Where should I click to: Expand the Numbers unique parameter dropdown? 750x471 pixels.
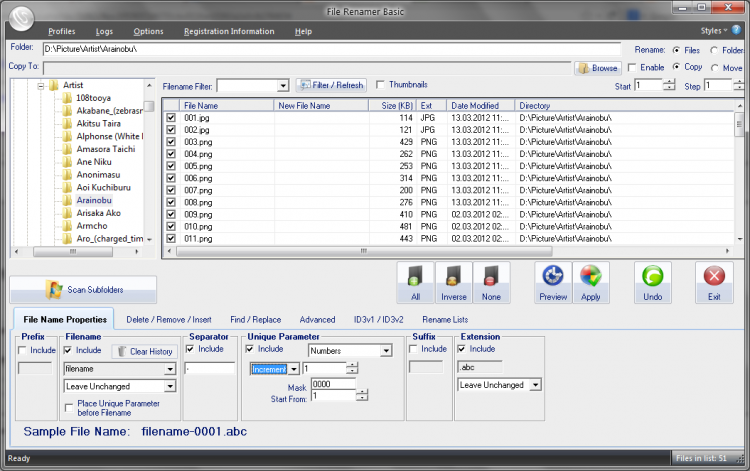click(x=385, y=351)
